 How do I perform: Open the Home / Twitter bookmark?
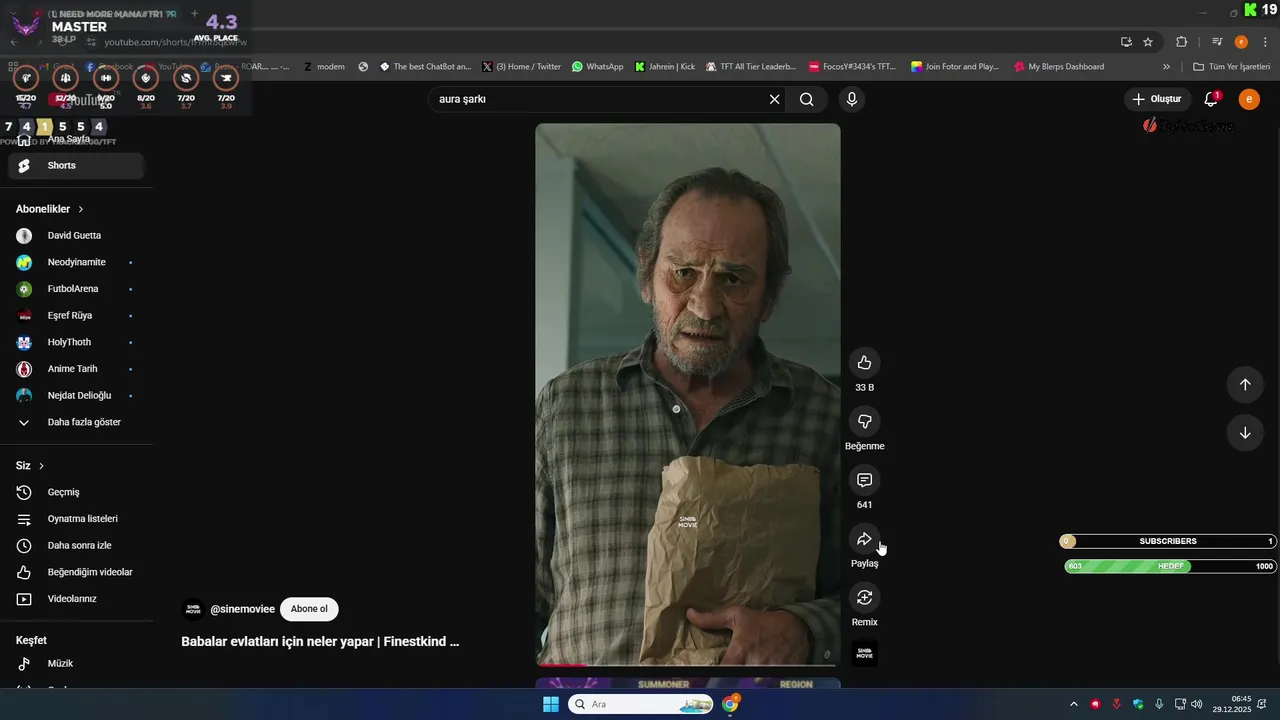click(x=521, y=67)
